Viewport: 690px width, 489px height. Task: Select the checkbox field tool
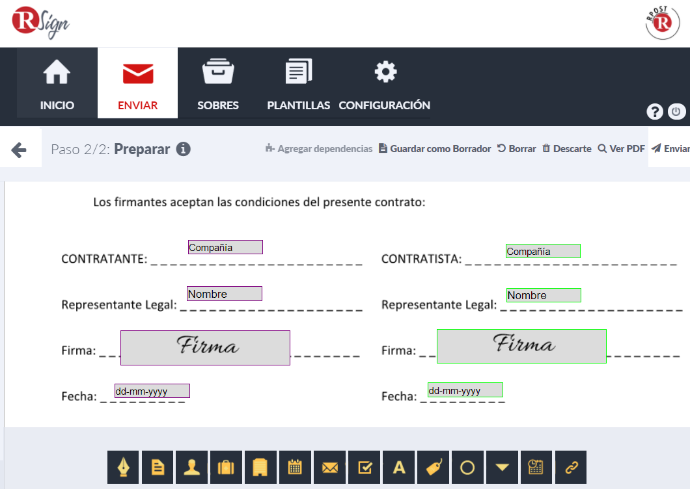point(364,467)
